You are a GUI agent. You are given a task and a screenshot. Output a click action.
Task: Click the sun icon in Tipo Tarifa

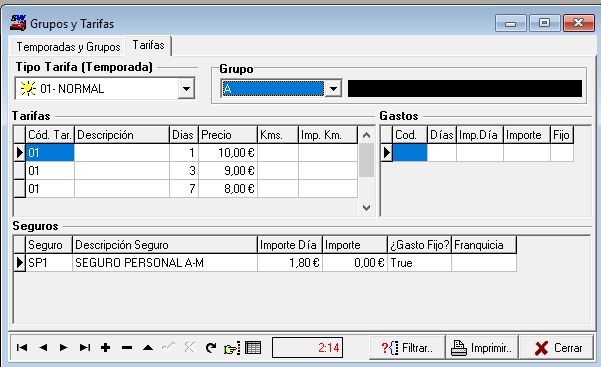28,89
